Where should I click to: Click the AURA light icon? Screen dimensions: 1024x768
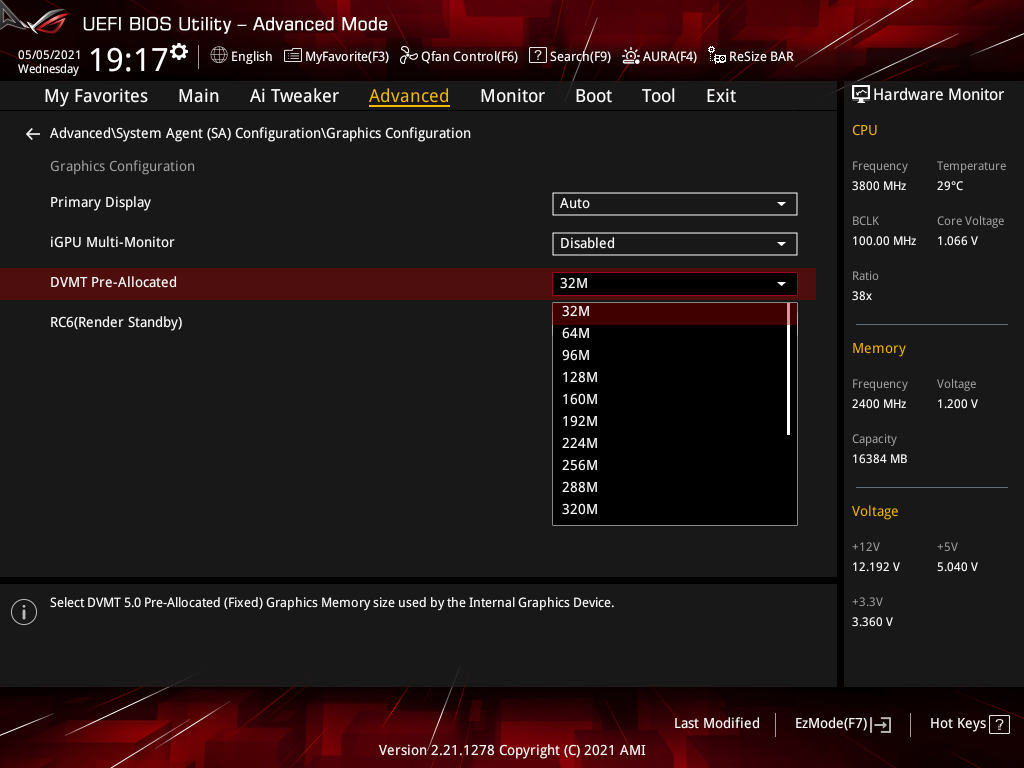click(631, 56)
